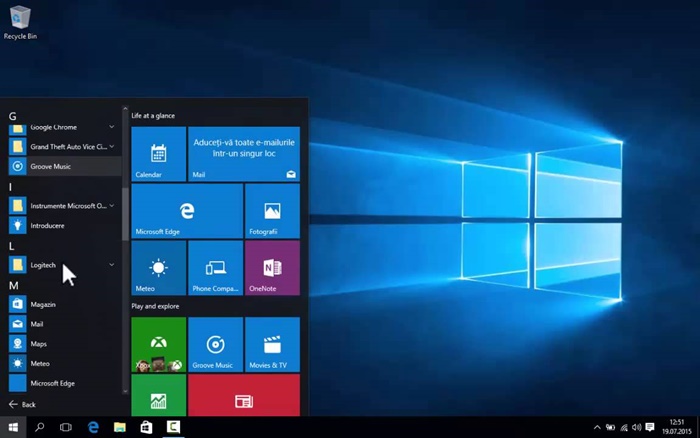Open Introducere in the app list
Screen dimensions: 700x438
[64, 225]
